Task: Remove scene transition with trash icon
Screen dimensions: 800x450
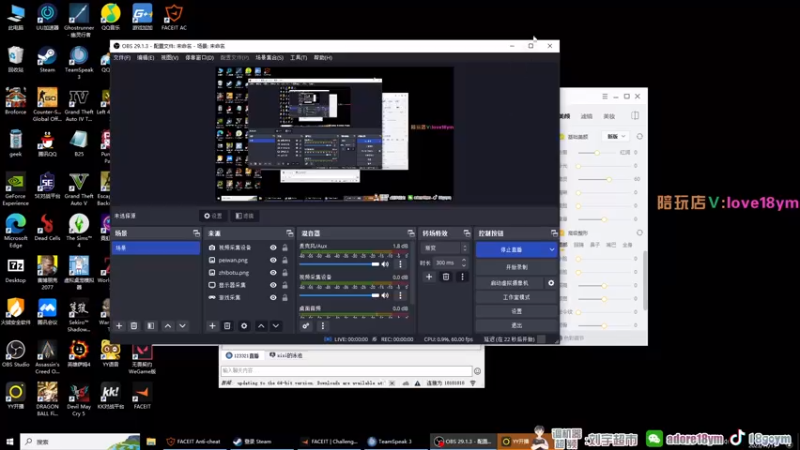Action: pyautogui.click(x=446, y=277)
